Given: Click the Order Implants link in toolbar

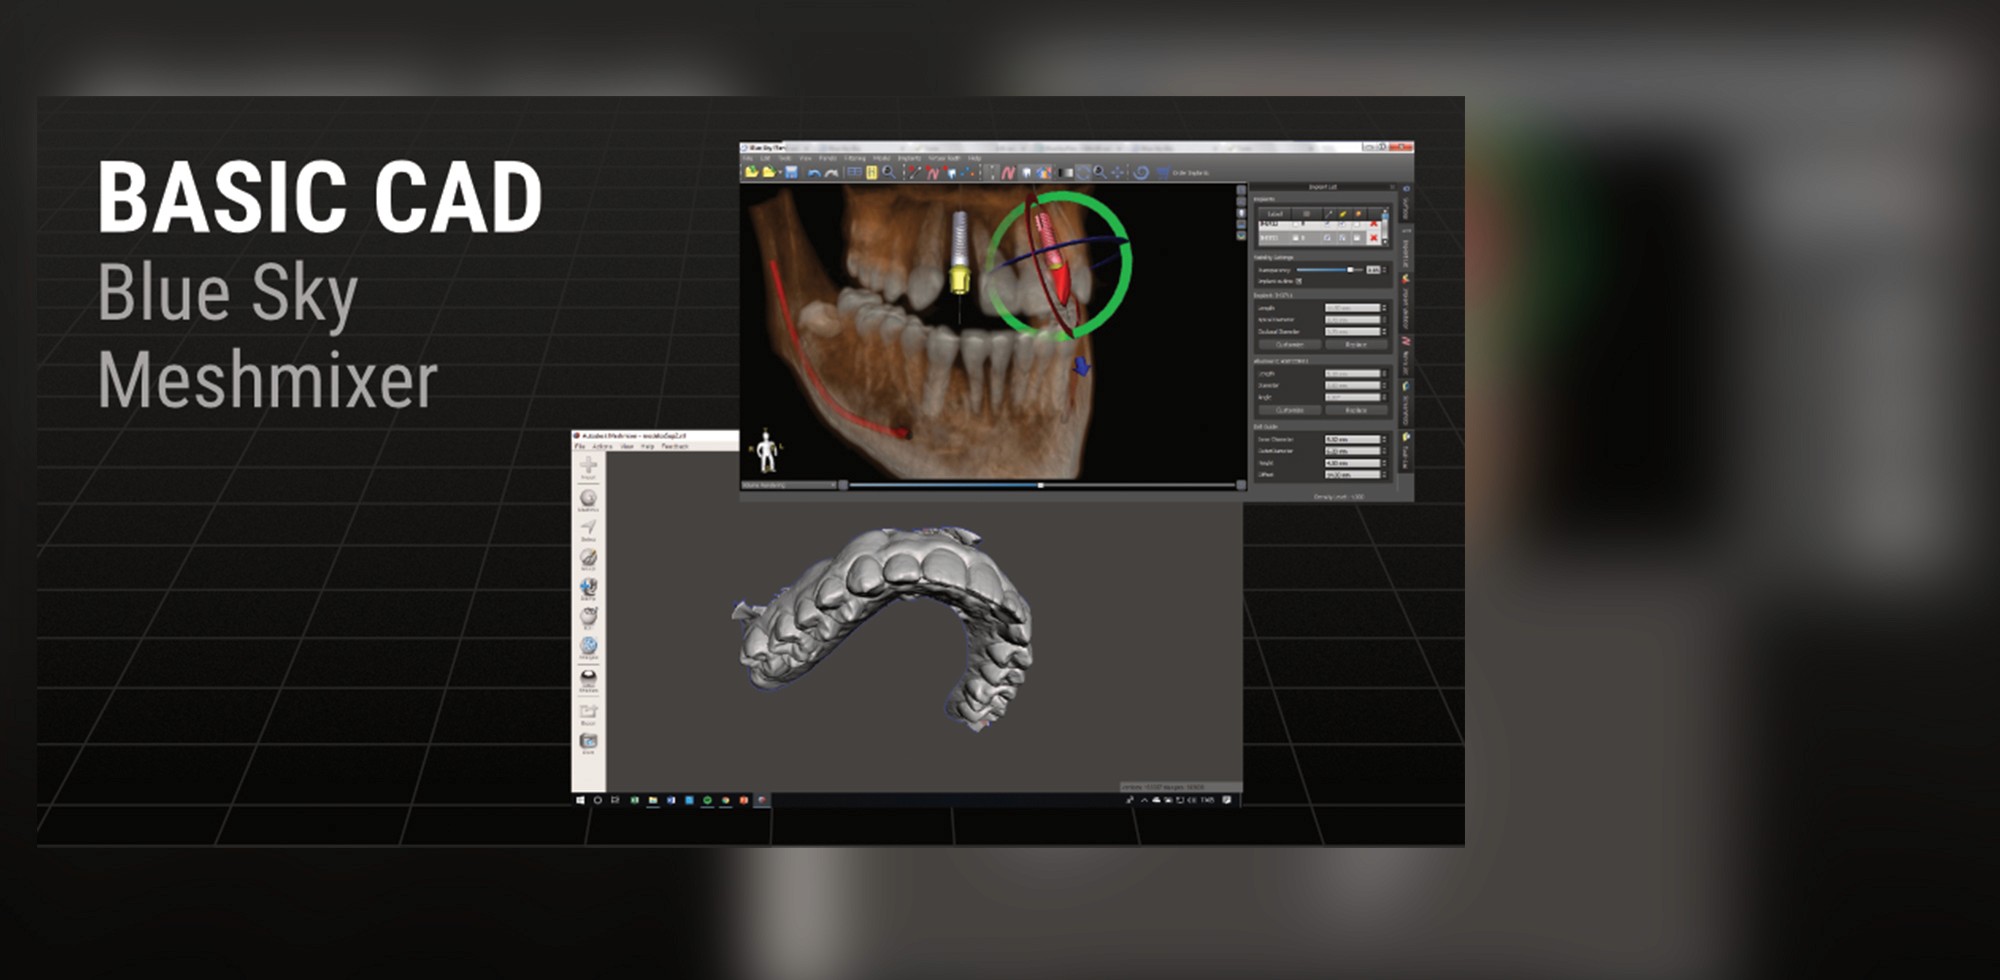Looking at the screenshot, I should 1190,173.
